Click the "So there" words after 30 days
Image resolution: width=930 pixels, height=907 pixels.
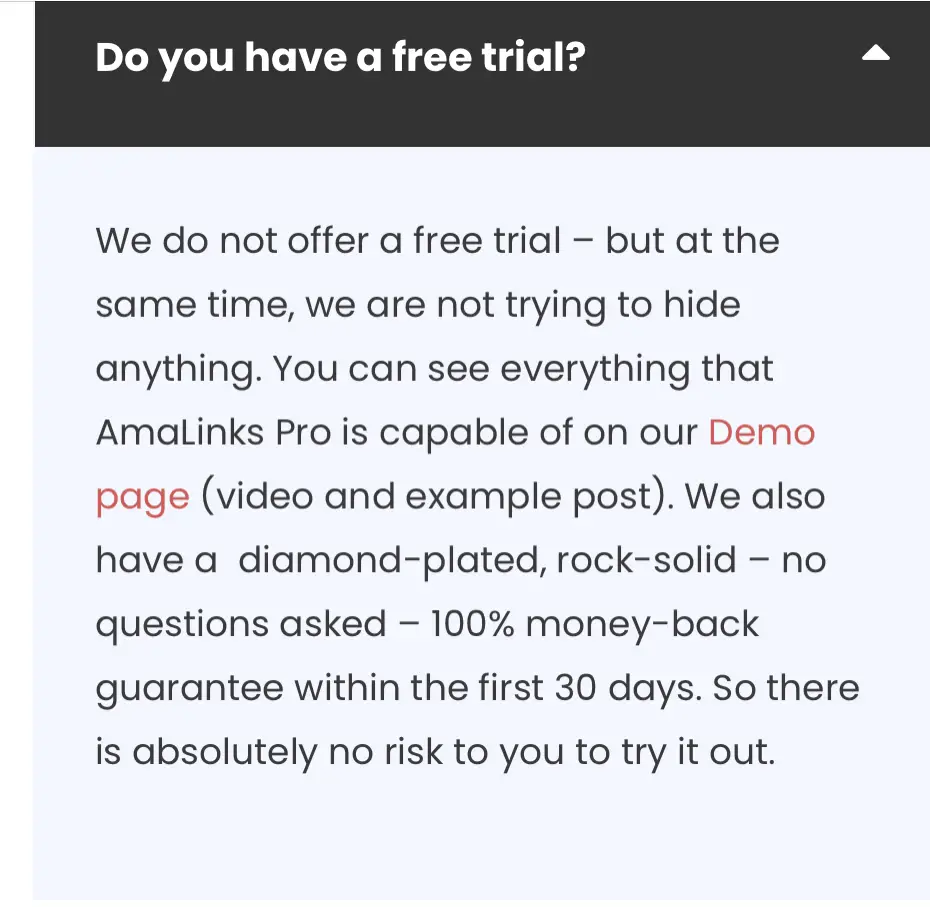(786, 688)
